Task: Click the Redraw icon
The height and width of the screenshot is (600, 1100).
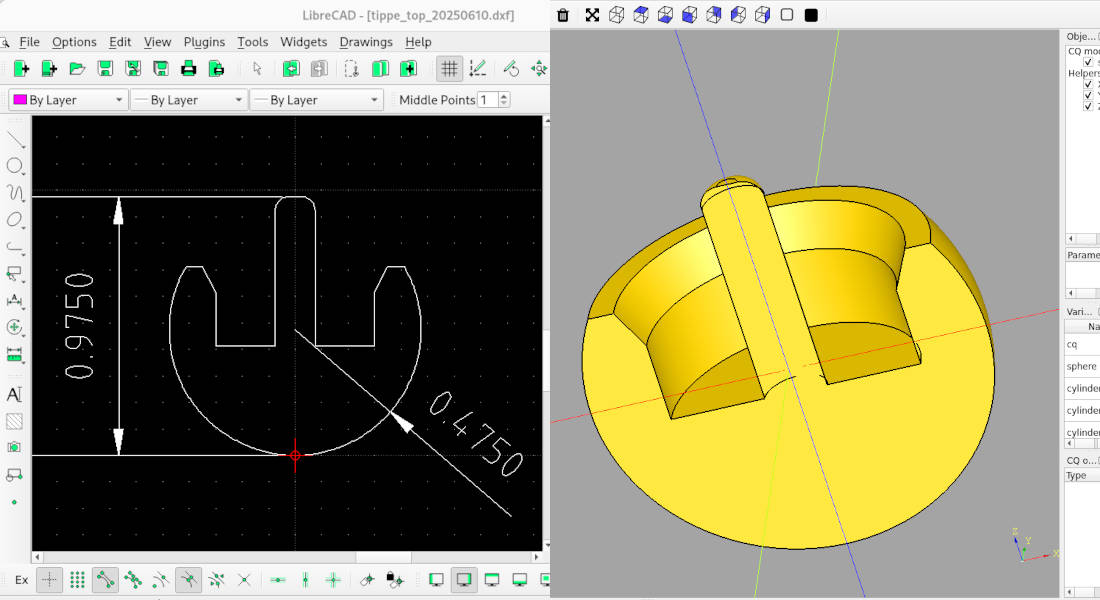Action: pos(511,69)
